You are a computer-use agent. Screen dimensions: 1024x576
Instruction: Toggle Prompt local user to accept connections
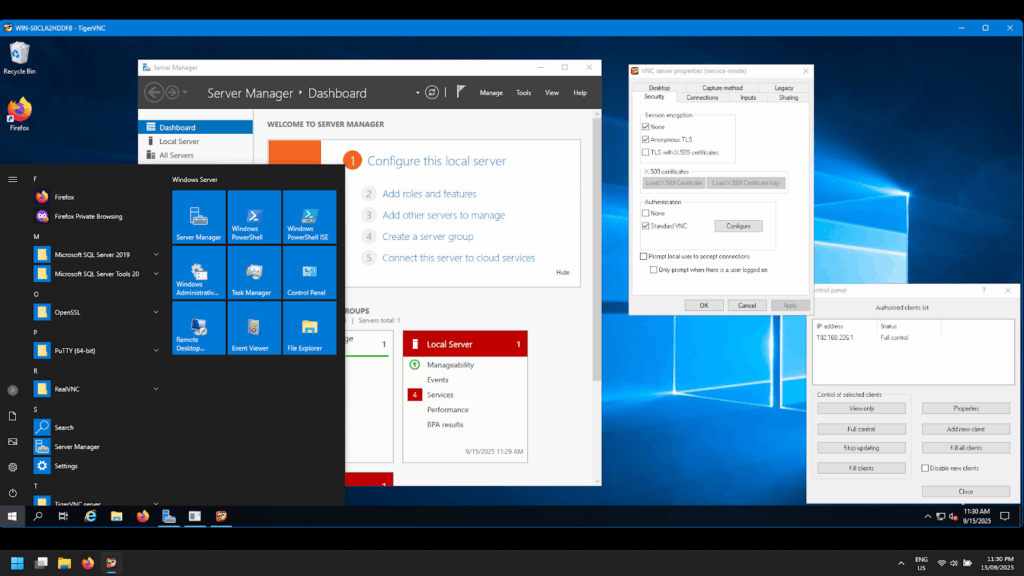tap(644, 256)
